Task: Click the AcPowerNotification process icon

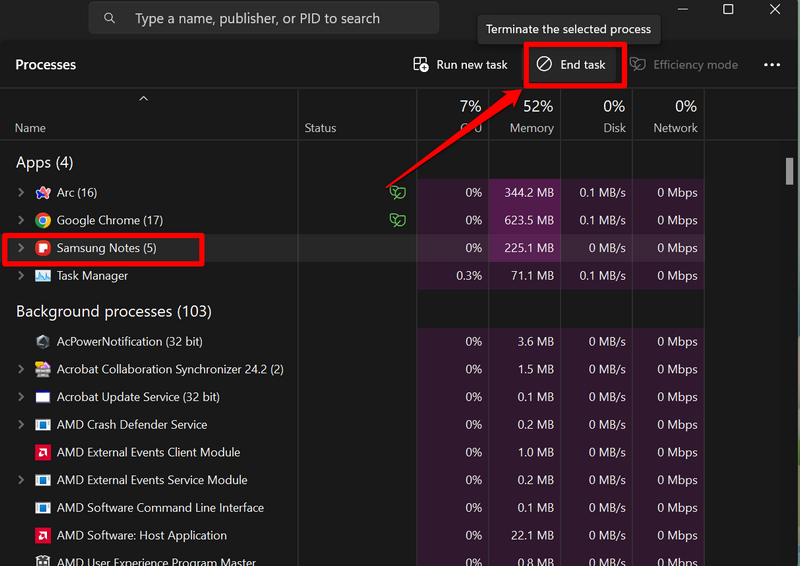Action: click(x=43, y=341)
